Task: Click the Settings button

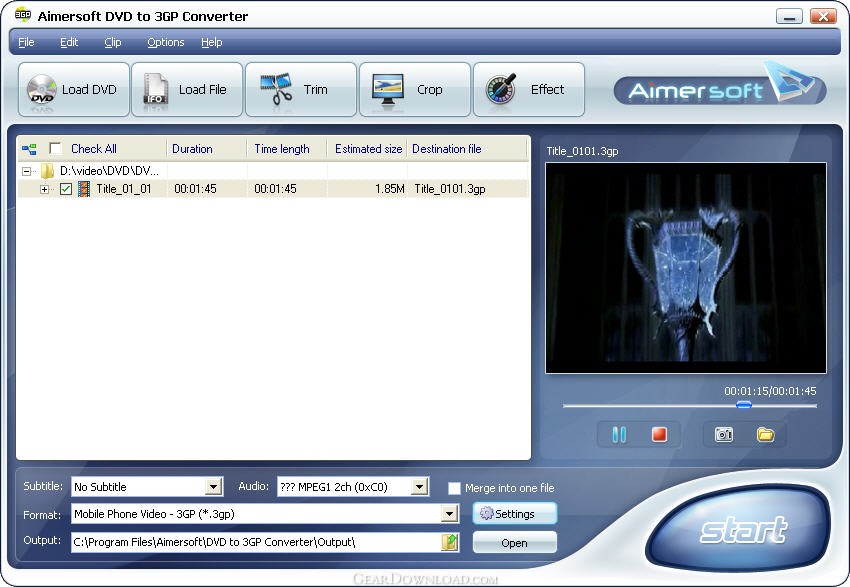Action: [515, 514]
